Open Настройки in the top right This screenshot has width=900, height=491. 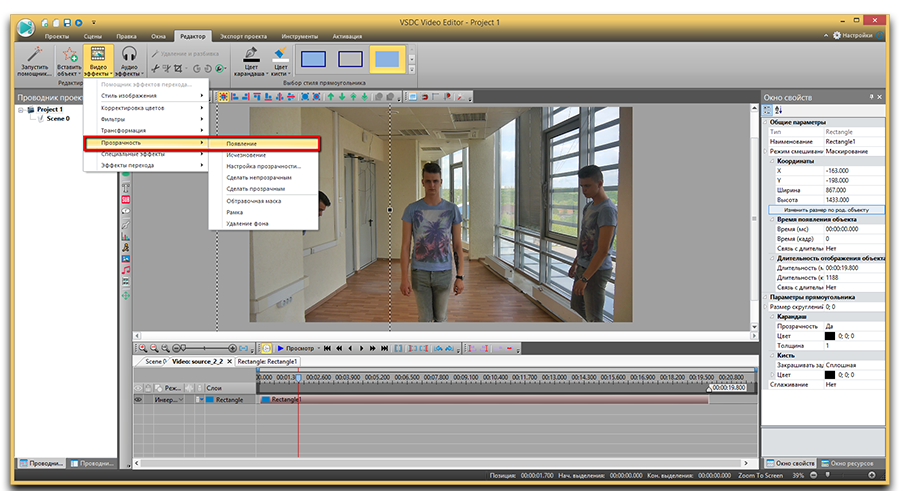click(x=853, y=35)
